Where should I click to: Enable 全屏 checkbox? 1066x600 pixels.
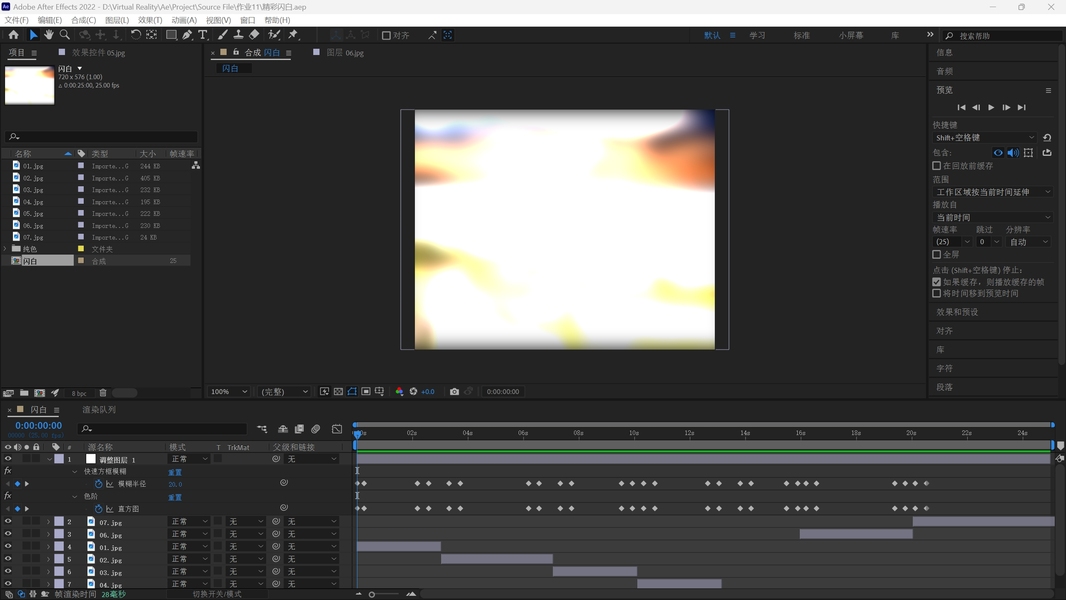pos(936,254)
